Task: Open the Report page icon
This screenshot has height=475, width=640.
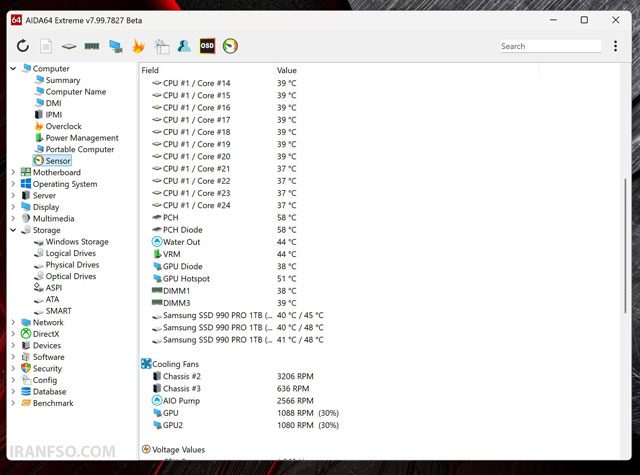Action: coord(46,46)
